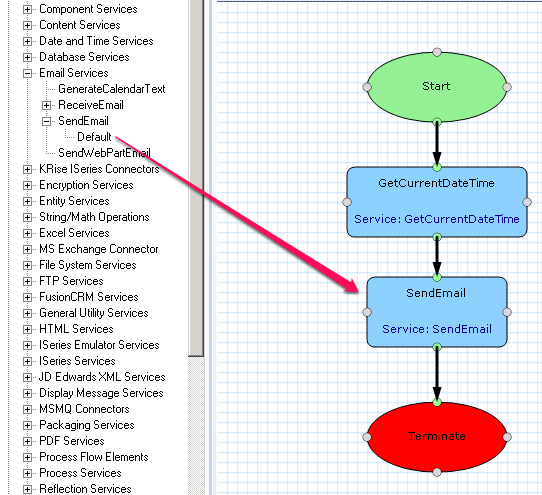542x495 pixels.
Task: Click the right connector of GetCurrentDateTime block
Action: pyautogui.click(x=527, y=202)
